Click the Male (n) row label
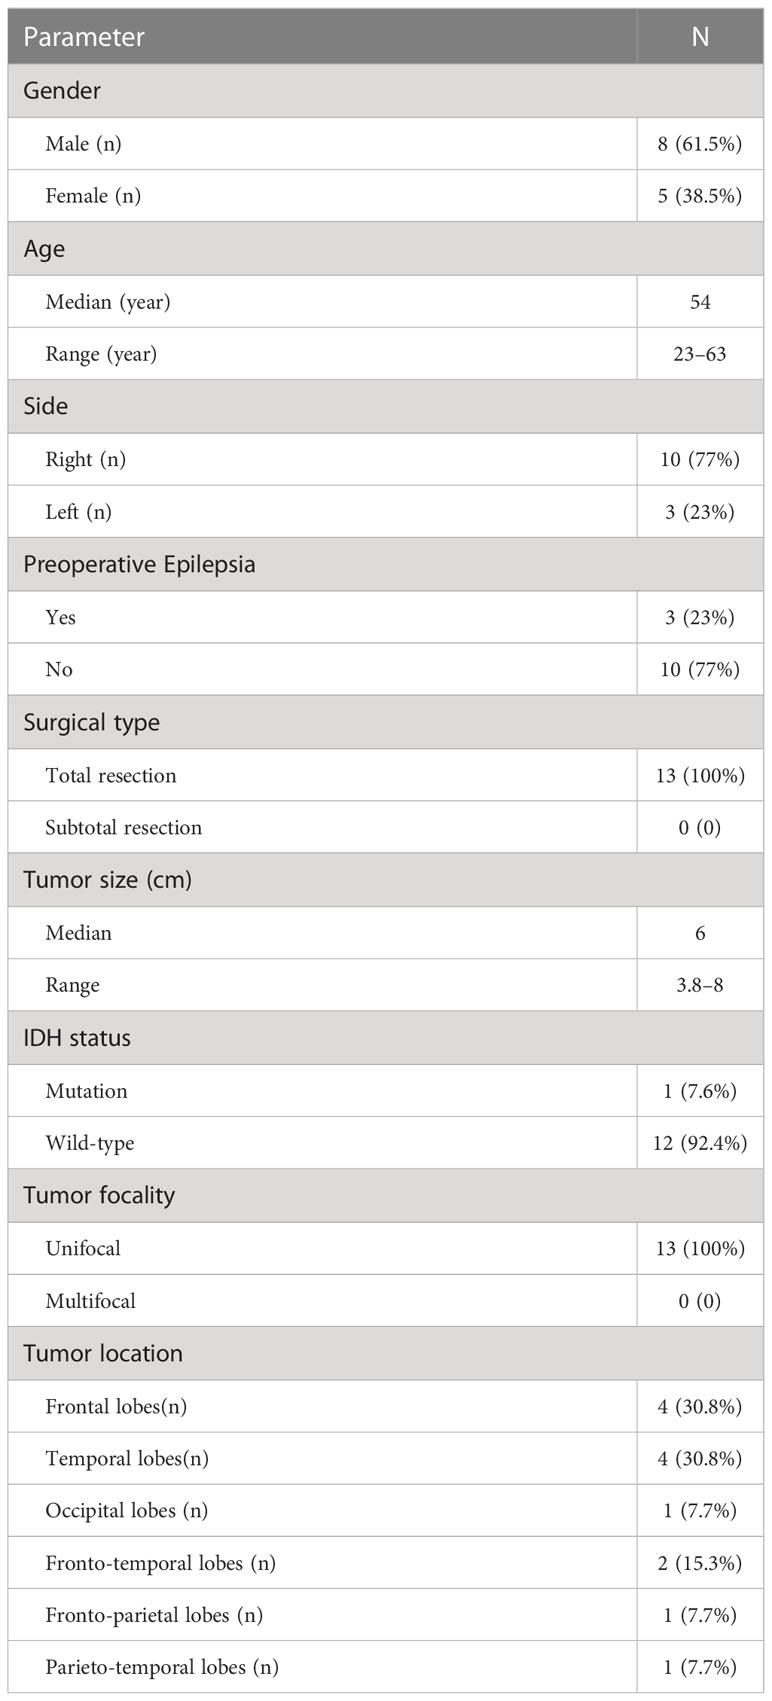Viewport: 772px width, 1701px height. [83, 144]
